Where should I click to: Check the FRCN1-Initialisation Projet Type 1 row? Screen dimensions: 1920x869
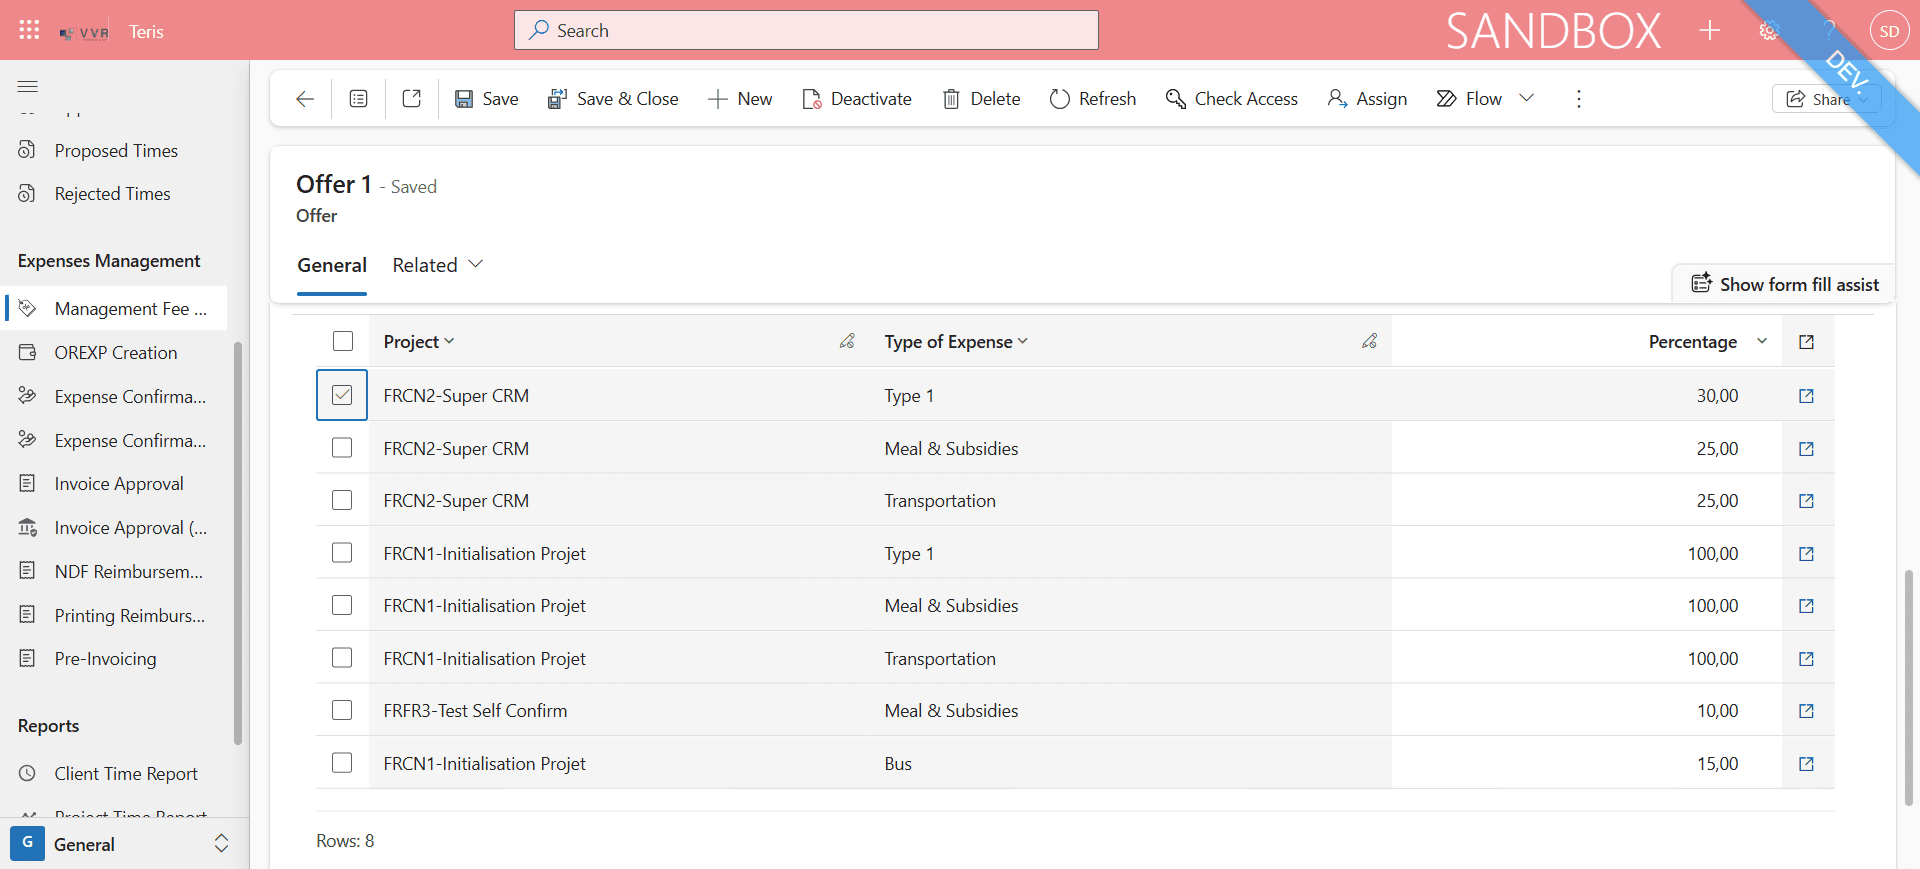click(x=342, y=553)
